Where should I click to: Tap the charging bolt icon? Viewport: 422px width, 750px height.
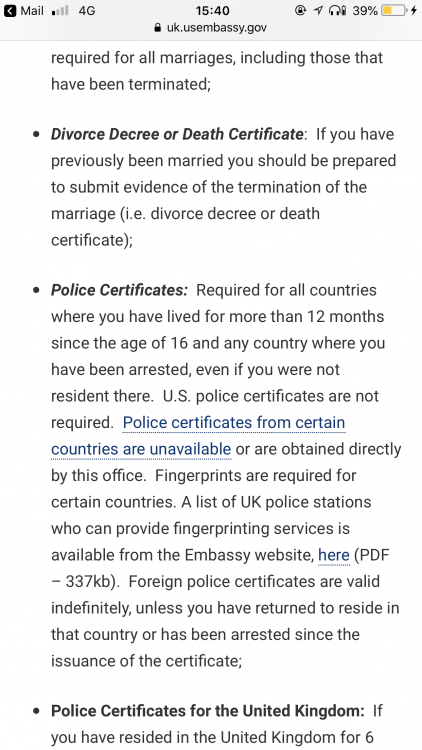tap(414, 11)
